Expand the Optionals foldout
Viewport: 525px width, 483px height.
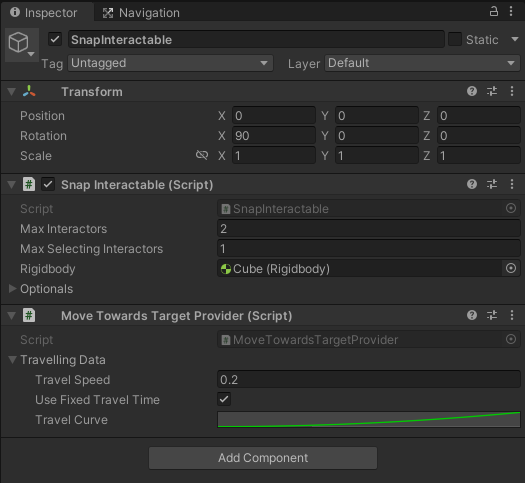12,289
